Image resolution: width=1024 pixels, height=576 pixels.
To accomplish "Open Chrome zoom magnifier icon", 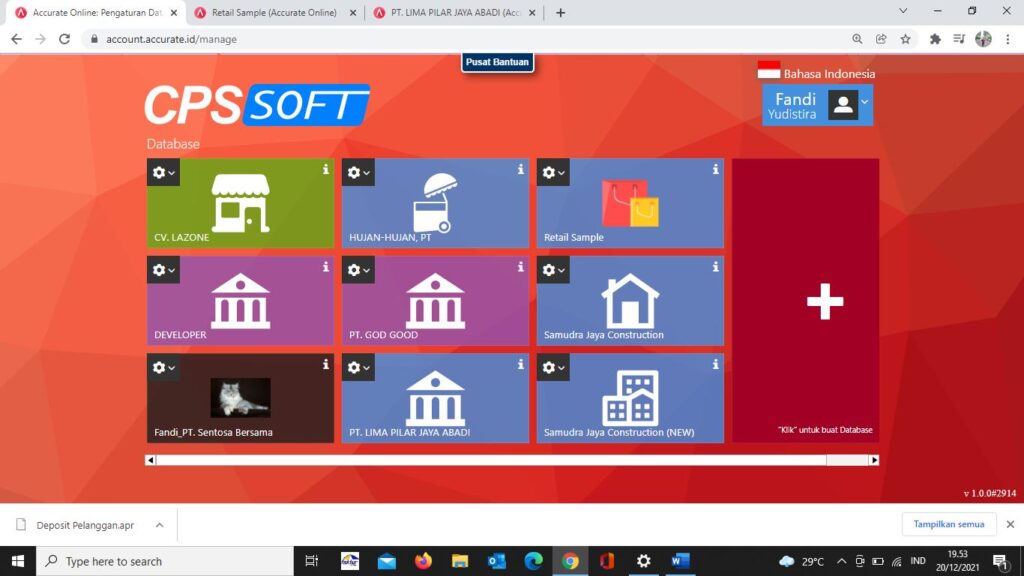I will [x=857, y=39].
